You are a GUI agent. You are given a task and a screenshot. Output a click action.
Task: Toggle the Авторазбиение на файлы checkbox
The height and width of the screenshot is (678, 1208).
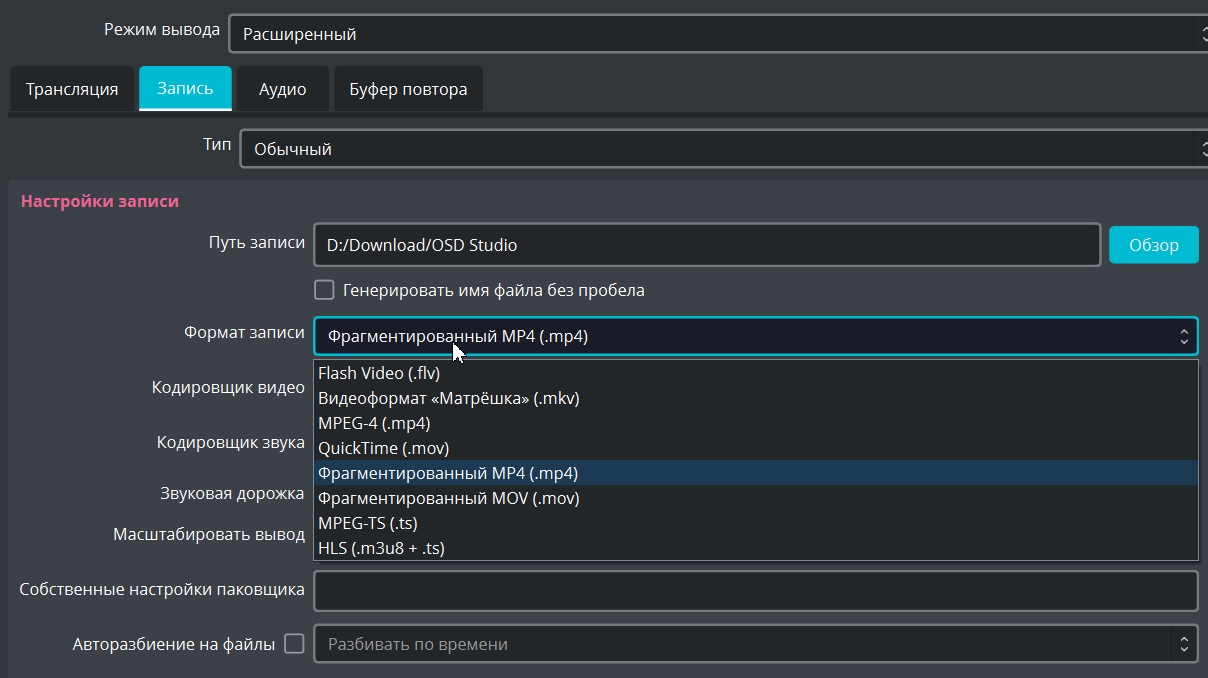pos(294,644)
